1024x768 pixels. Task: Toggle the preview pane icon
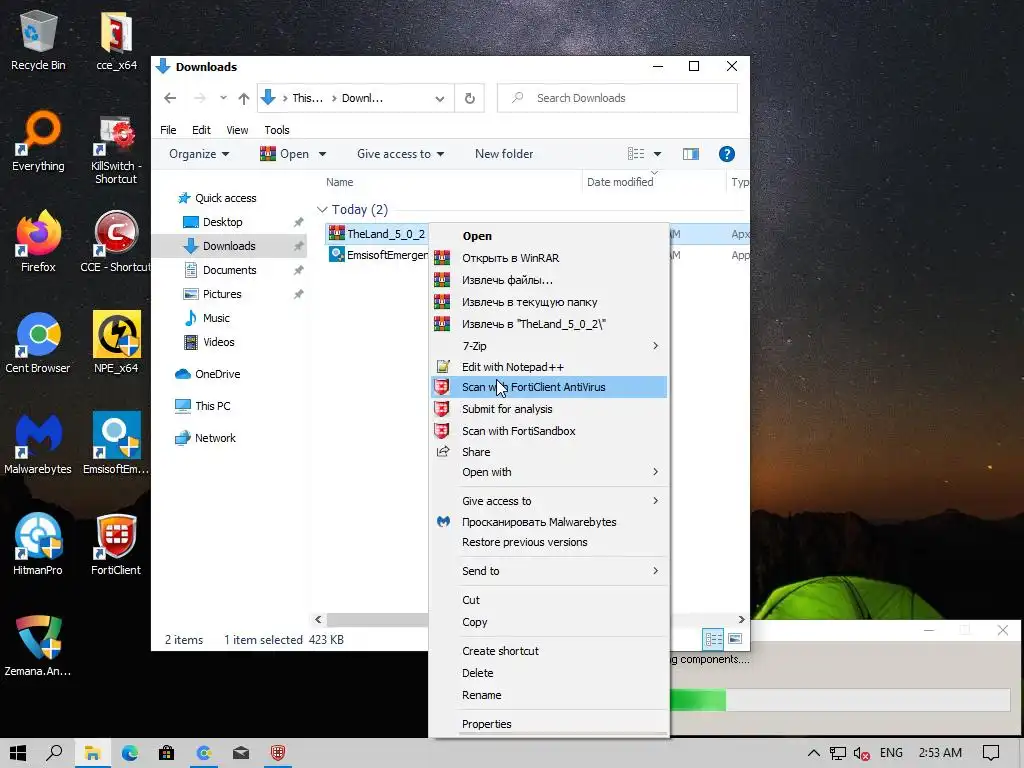tap(691, 154)
